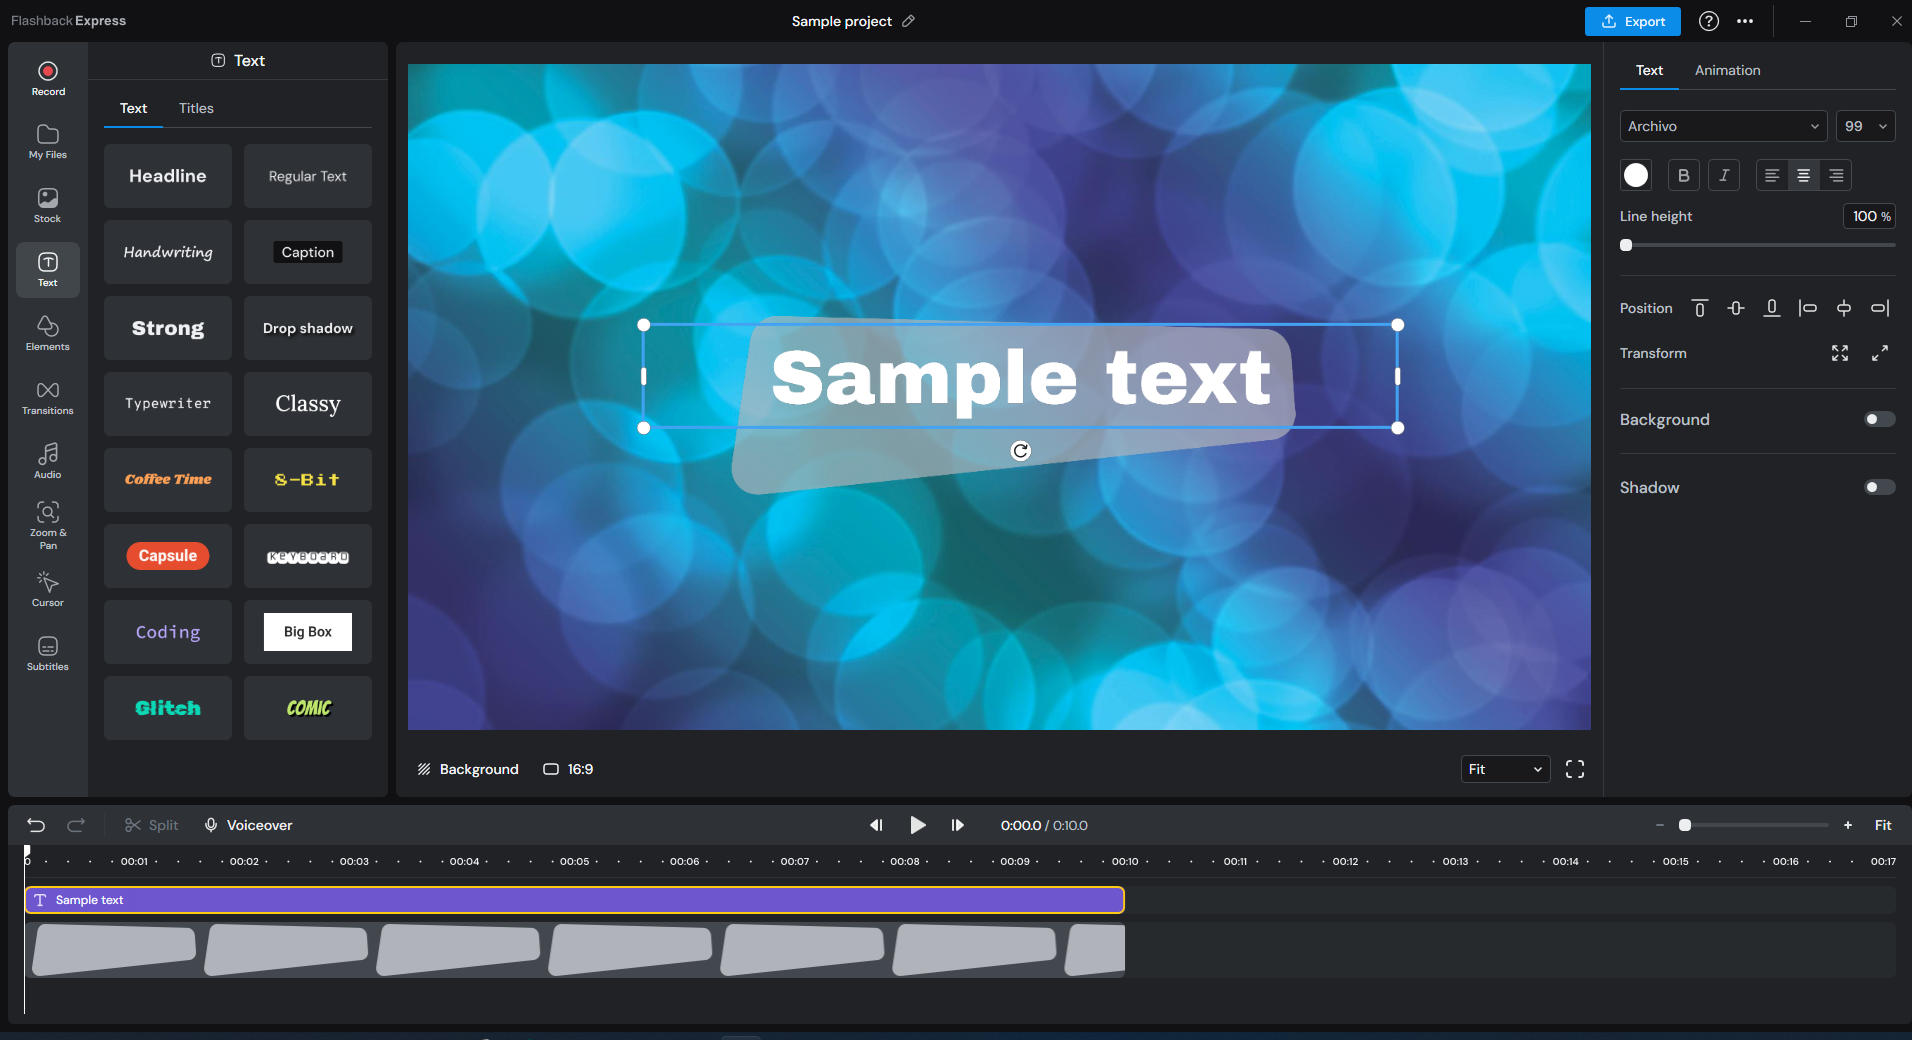
Task: Click the Record icon in sidebar
Action: [x=48, y=78]
